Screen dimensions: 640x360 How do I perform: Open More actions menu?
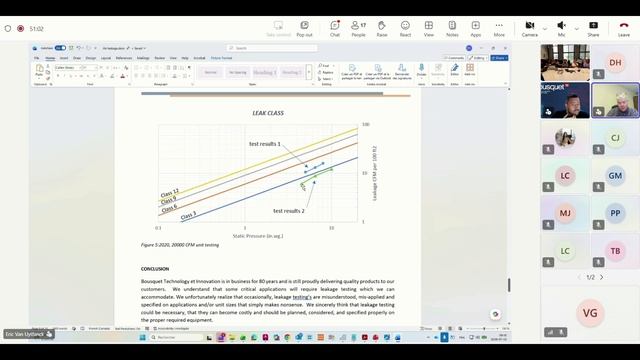pyautogui.click(x=499, y=29)
